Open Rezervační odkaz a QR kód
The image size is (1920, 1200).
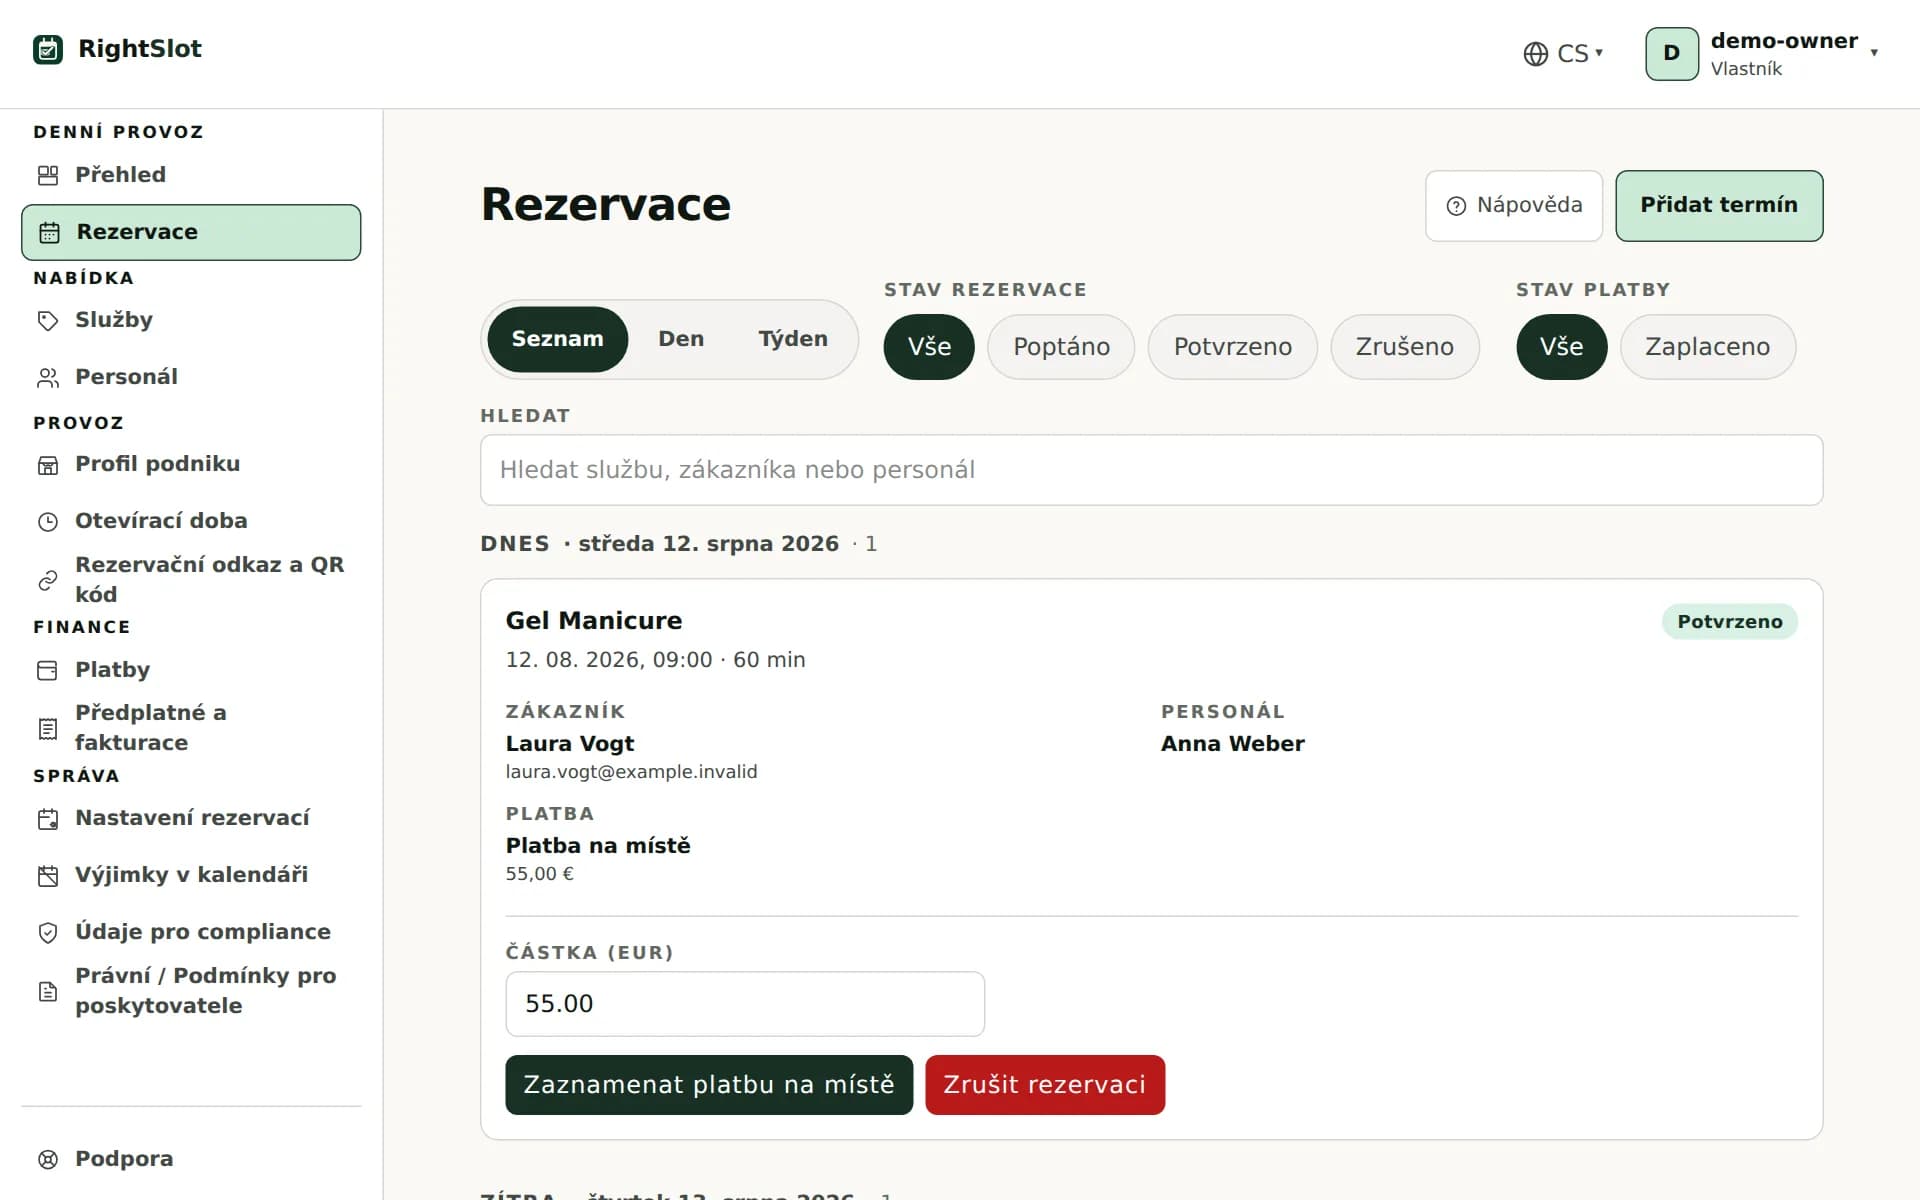click(191, 580)
